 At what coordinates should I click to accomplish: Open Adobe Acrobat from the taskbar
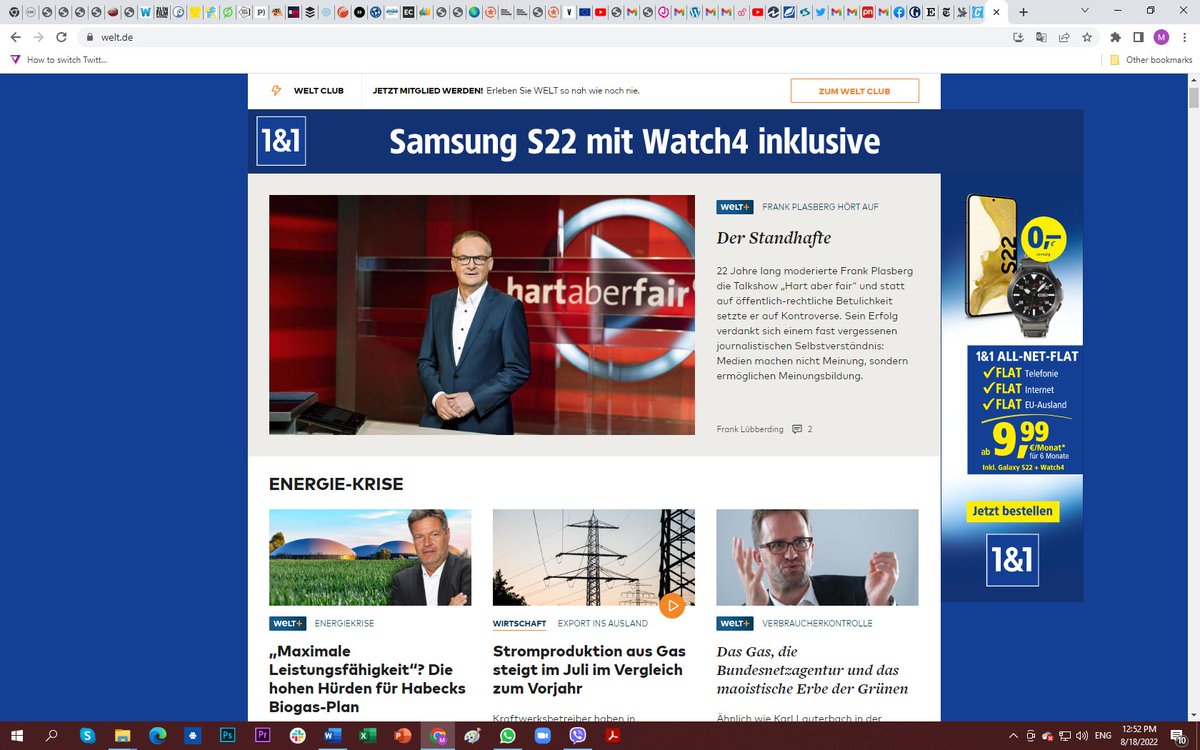[x=612, y=735]
